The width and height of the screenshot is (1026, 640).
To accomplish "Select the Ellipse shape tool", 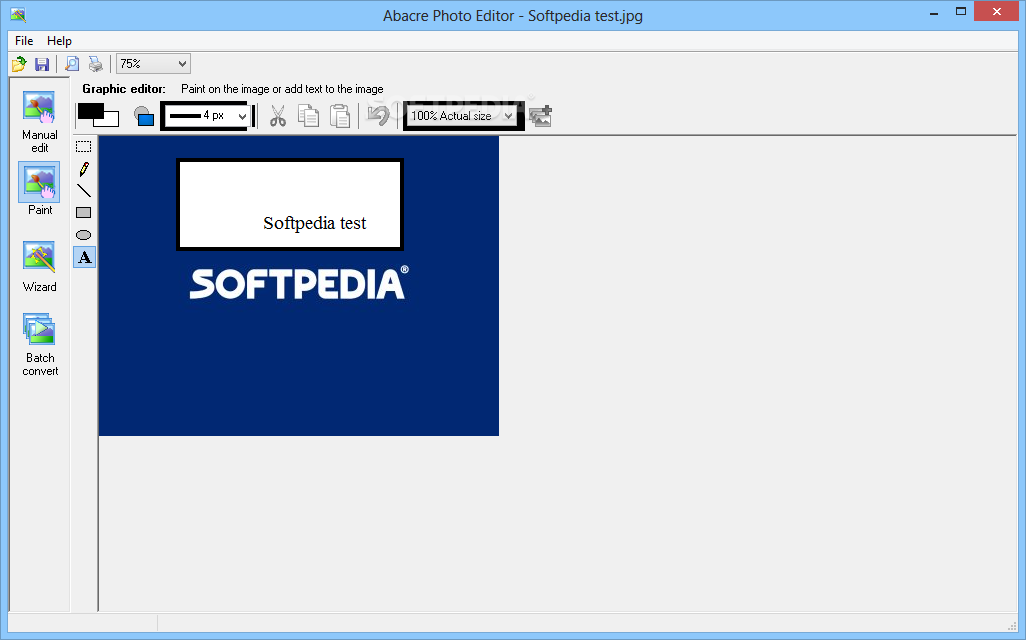I will point(84,235).
